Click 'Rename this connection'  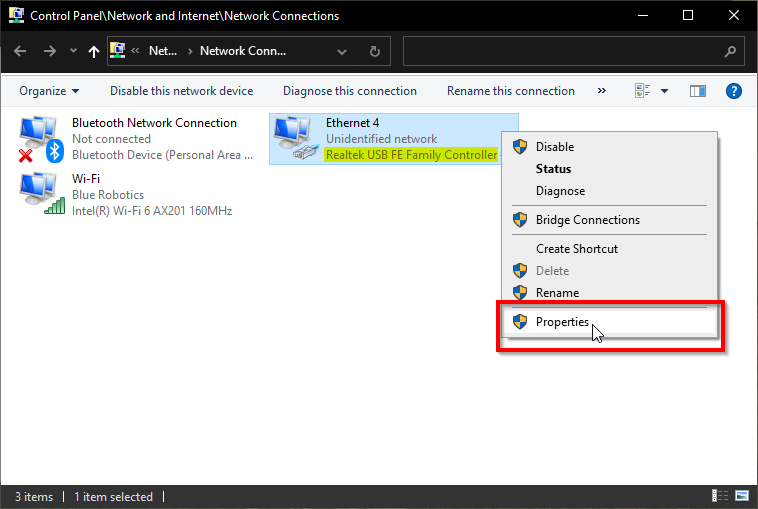point(510,91)
